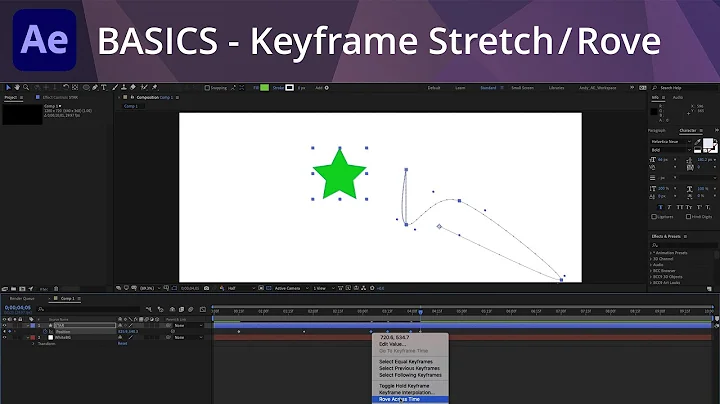Open the resolution dropdown set to Half
720x404 pixels.
241,288
